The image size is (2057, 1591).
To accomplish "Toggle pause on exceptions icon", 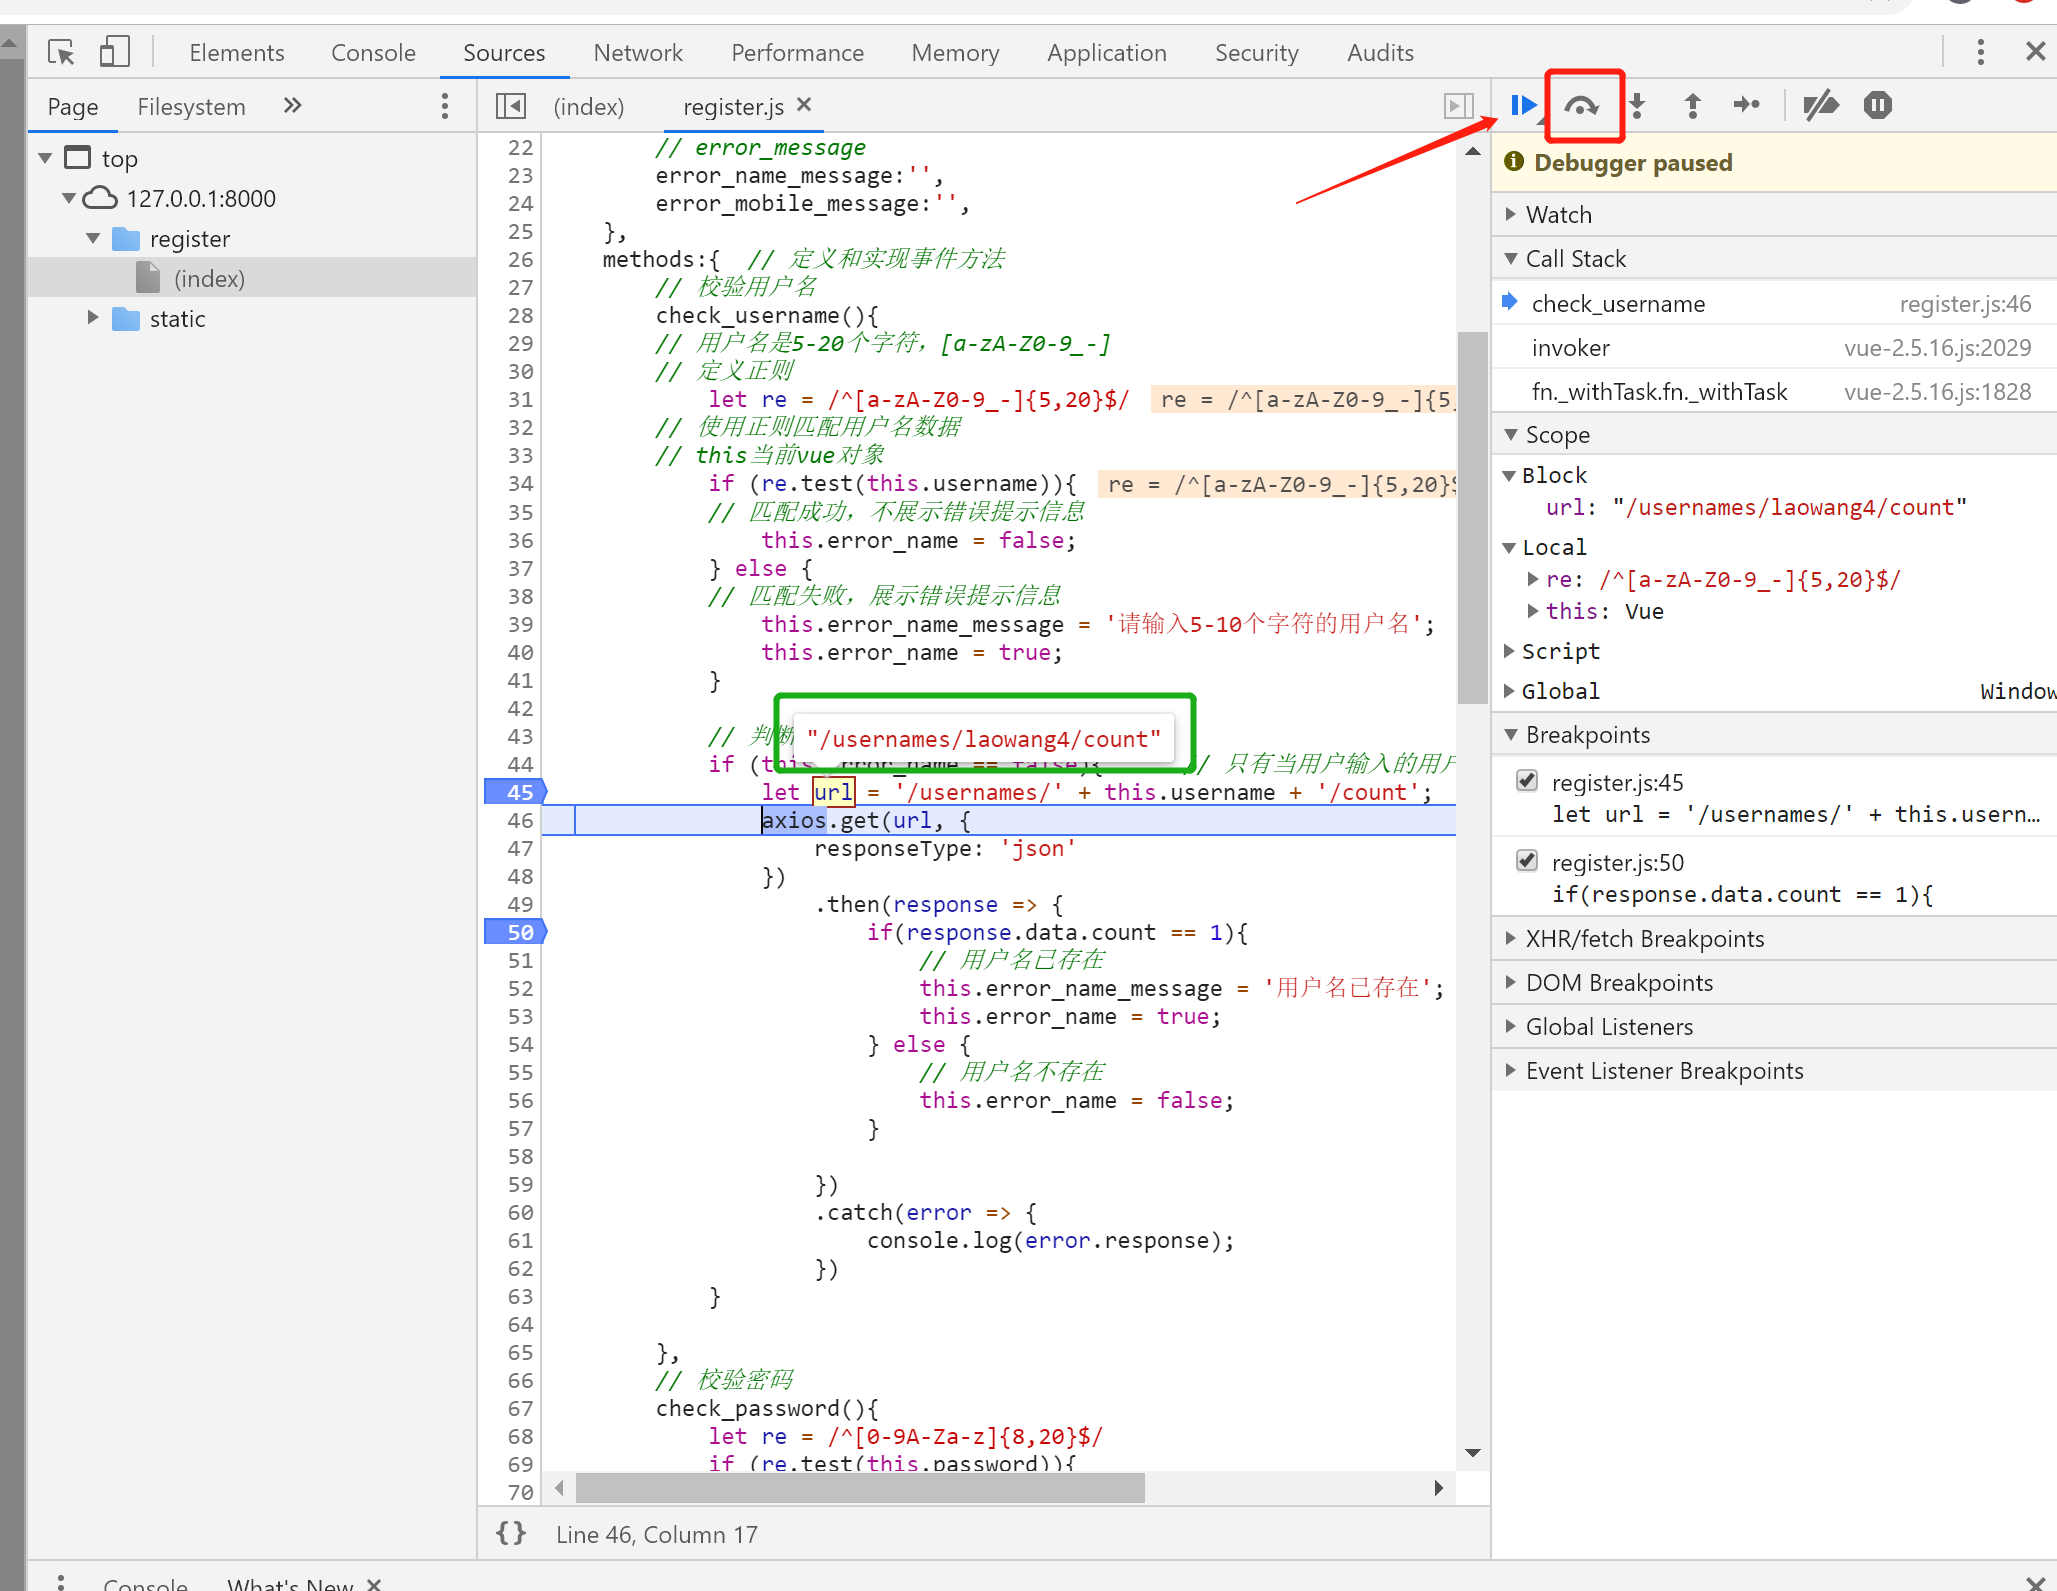I will point(1877,105).
